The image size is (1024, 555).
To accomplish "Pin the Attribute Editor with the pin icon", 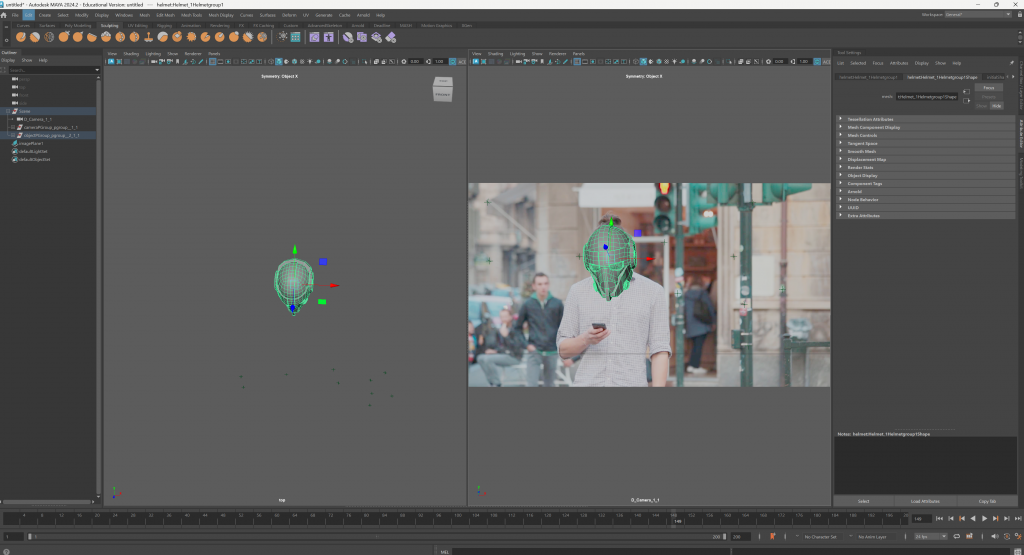I will [1012, 62].
